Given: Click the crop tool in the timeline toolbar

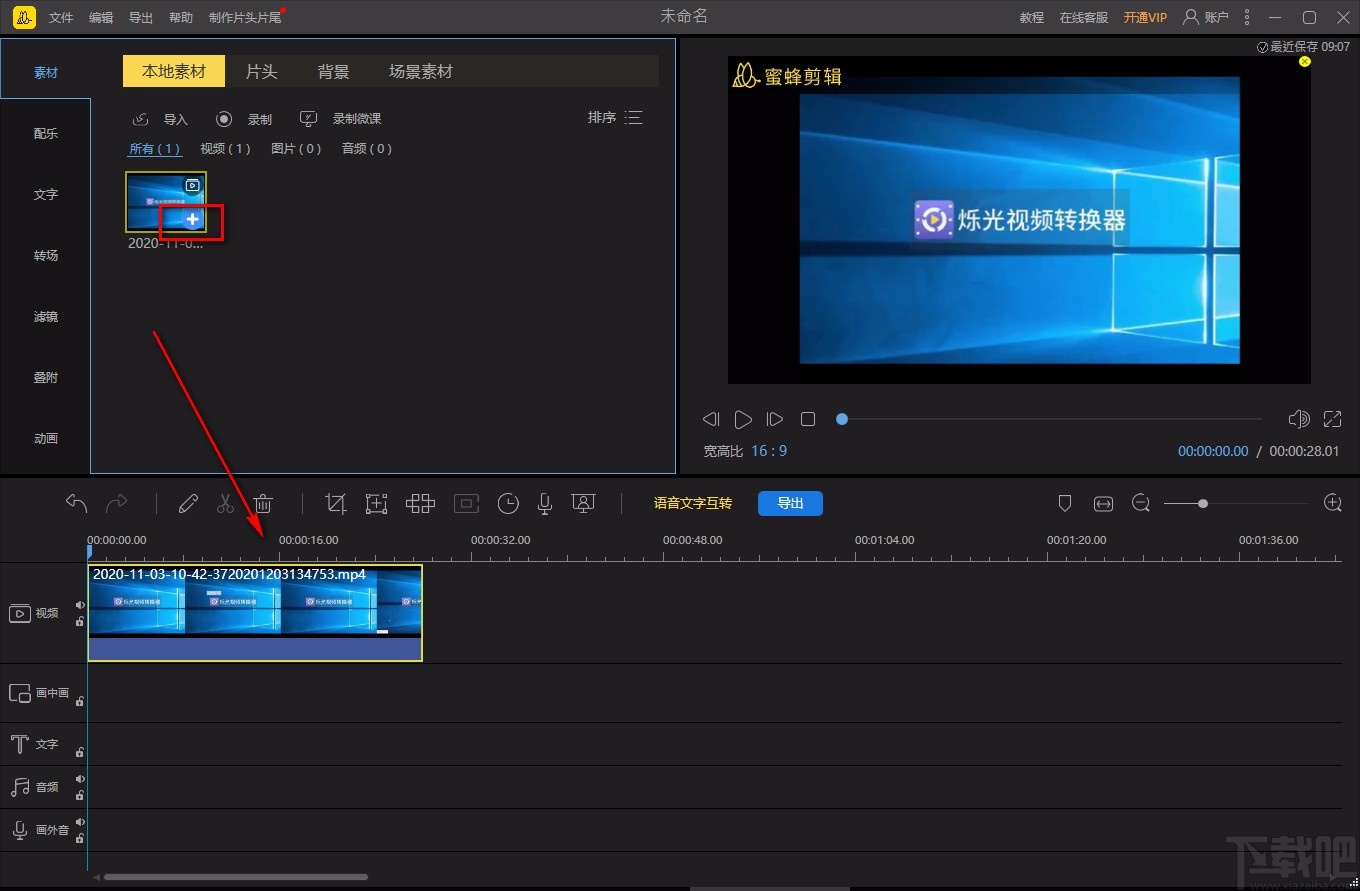Looking at the screenshot, I should [336, 504].
